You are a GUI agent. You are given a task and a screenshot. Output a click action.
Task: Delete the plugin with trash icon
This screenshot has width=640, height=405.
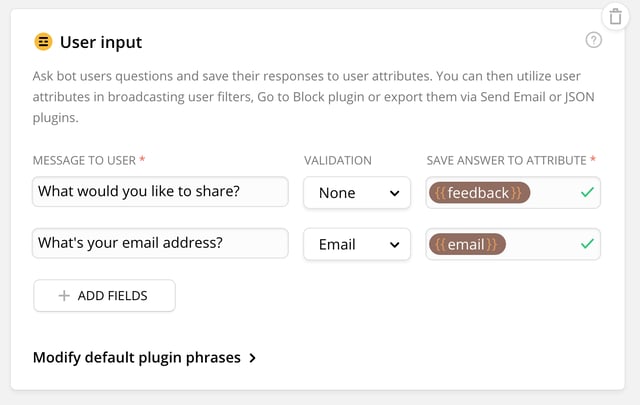(x=615, y=17)
